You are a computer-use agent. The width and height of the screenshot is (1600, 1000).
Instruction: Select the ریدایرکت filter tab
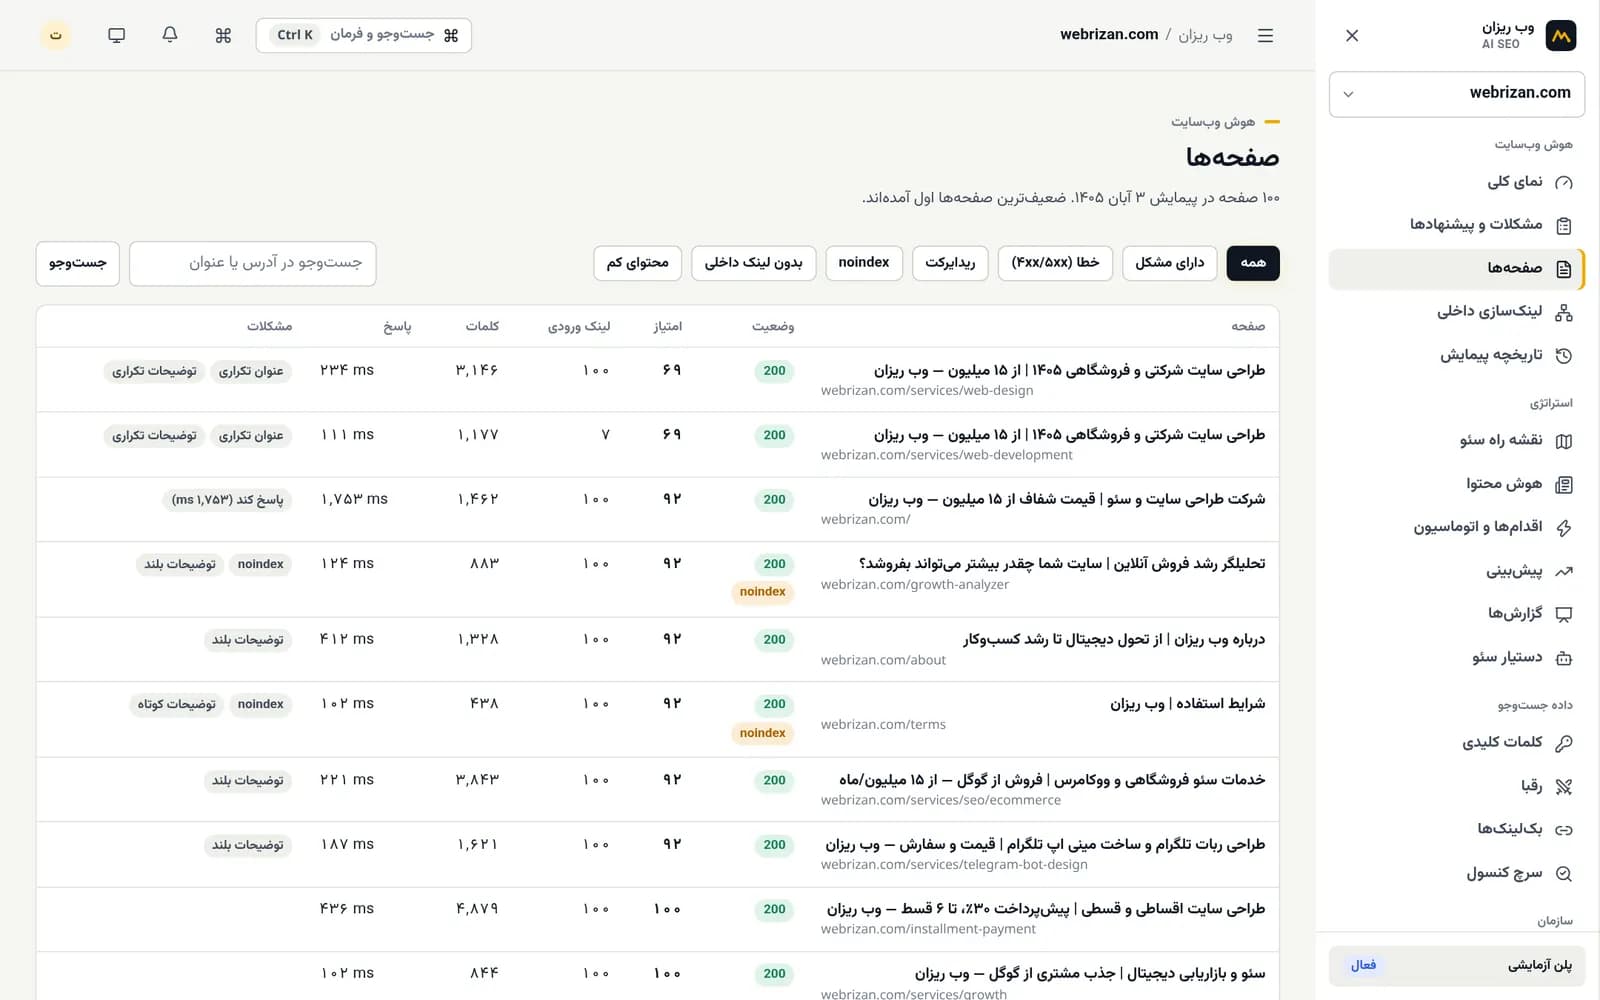click(950, 263)
